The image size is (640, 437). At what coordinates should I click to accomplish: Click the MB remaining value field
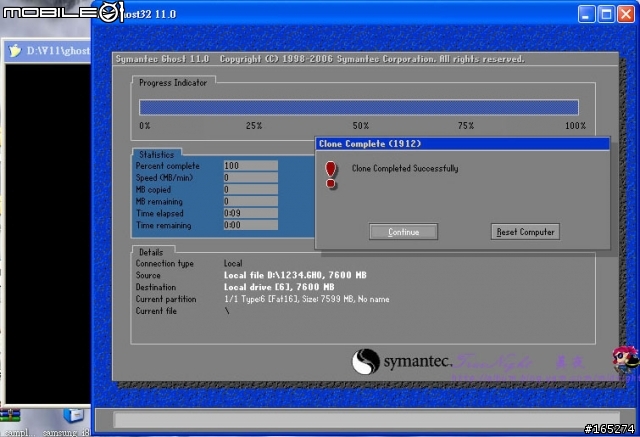point(251,201)
